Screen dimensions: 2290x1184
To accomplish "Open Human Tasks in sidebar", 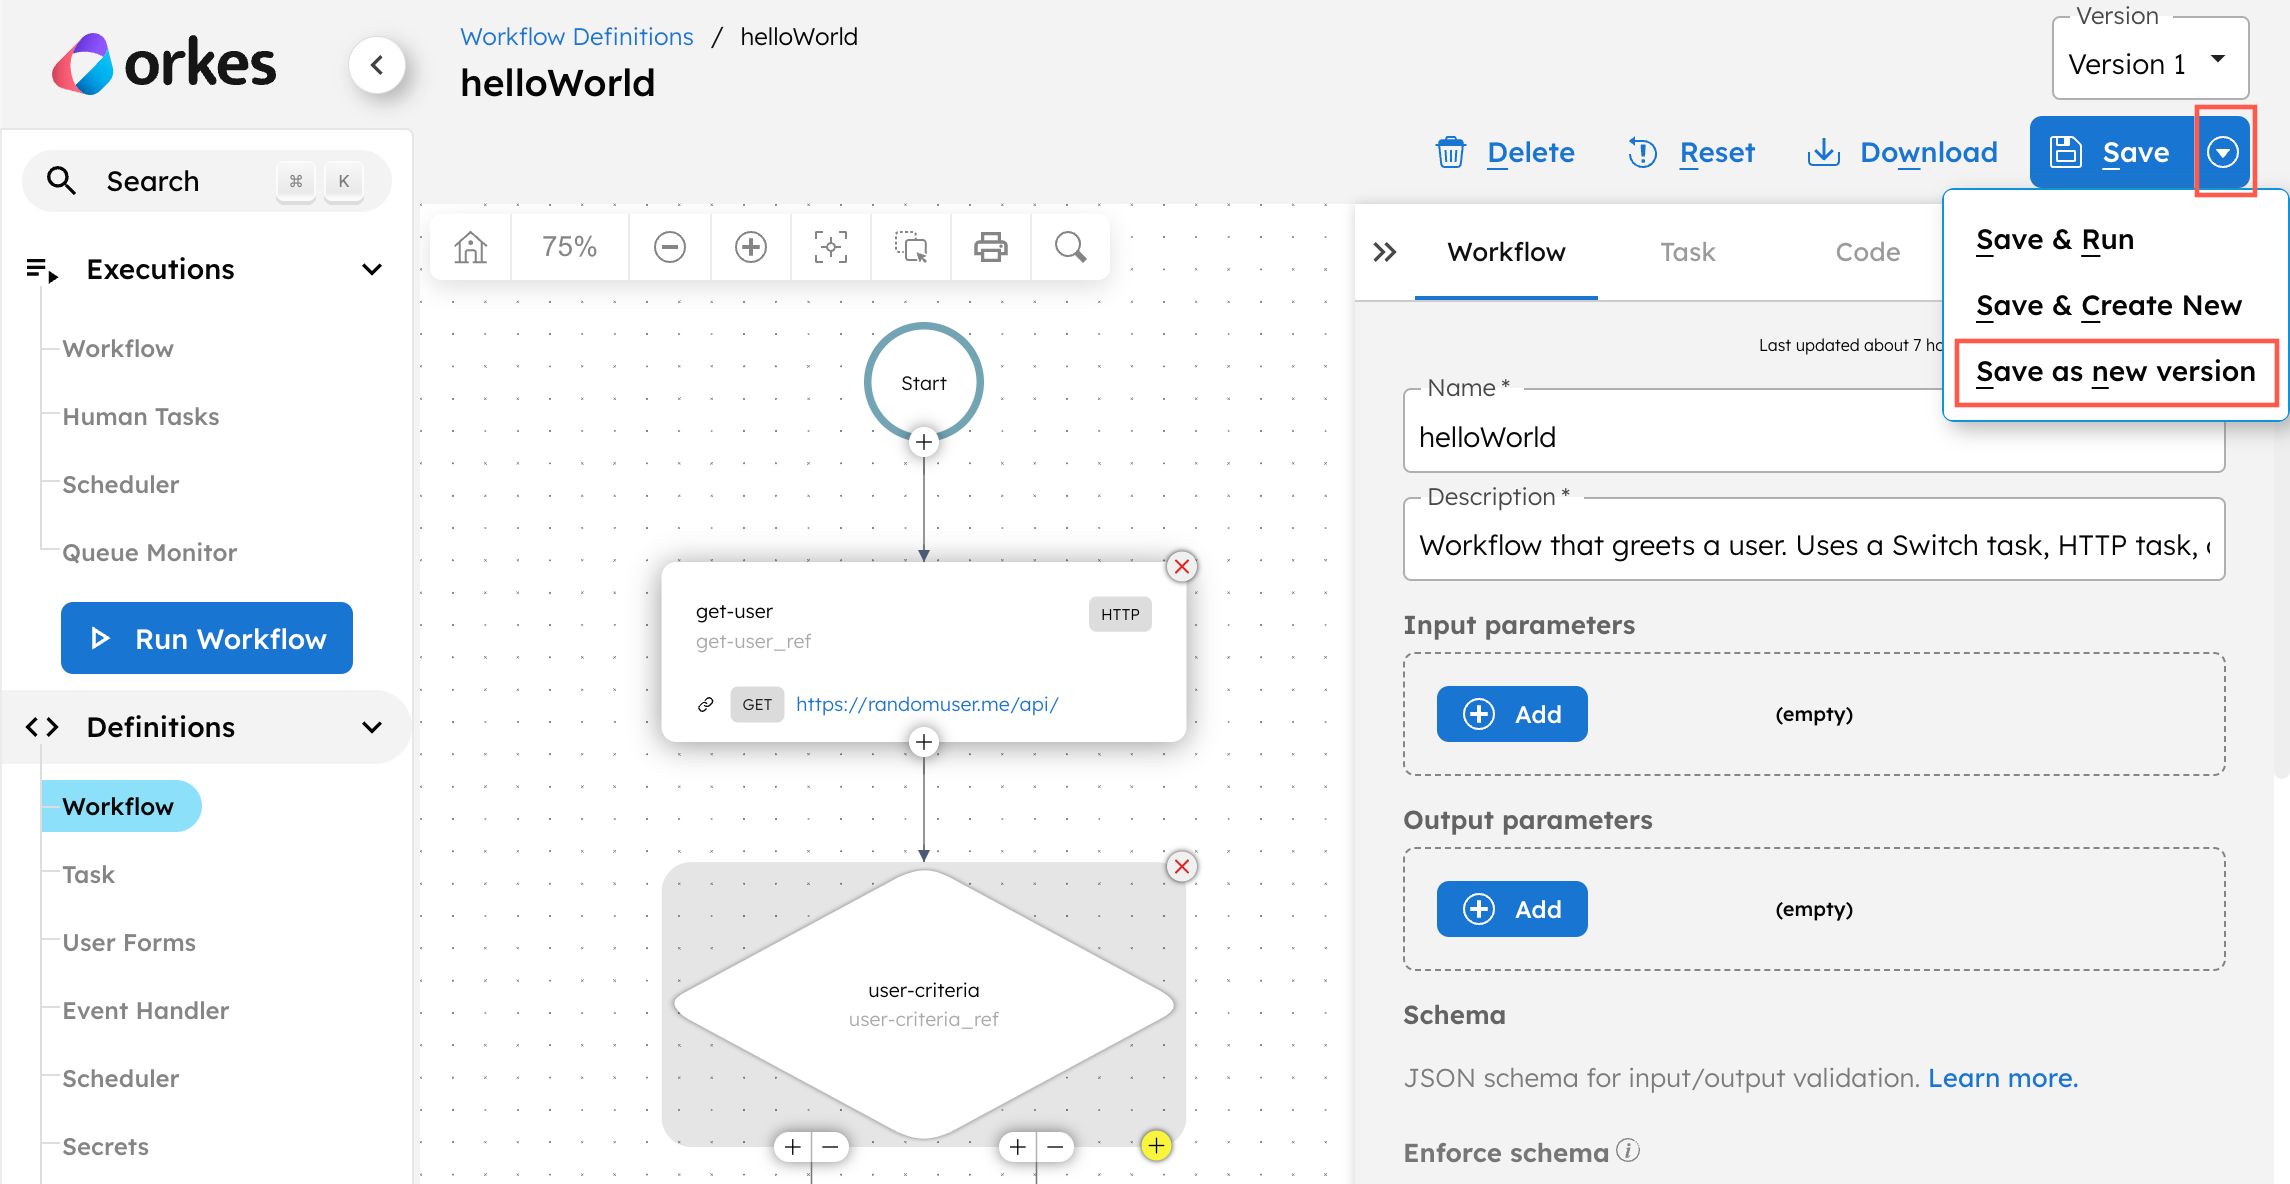I will [141, 417].
